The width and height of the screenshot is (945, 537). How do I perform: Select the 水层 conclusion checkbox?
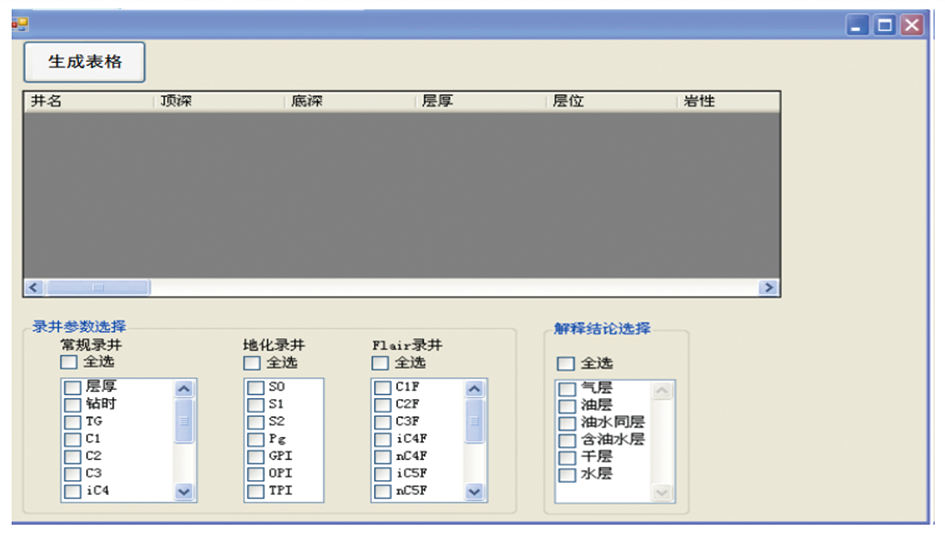coord(567,475)
